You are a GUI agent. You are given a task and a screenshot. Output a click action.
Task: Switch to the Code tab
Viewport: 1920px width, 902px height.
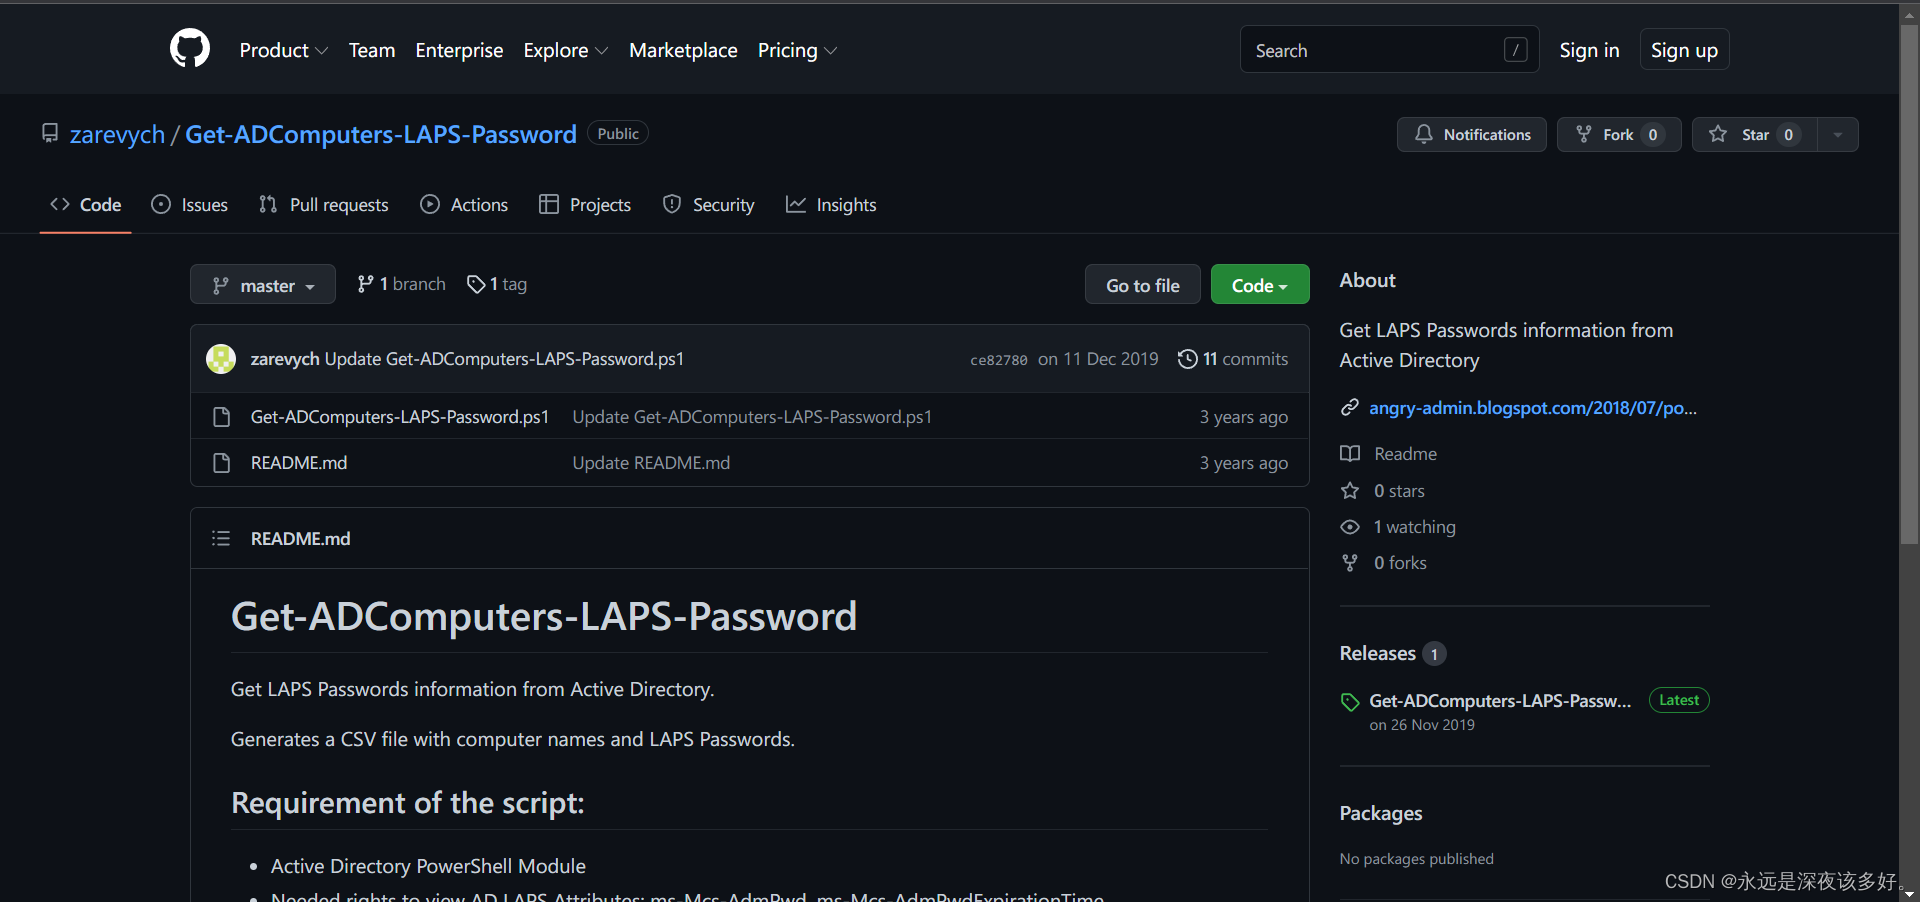(86, 205)
